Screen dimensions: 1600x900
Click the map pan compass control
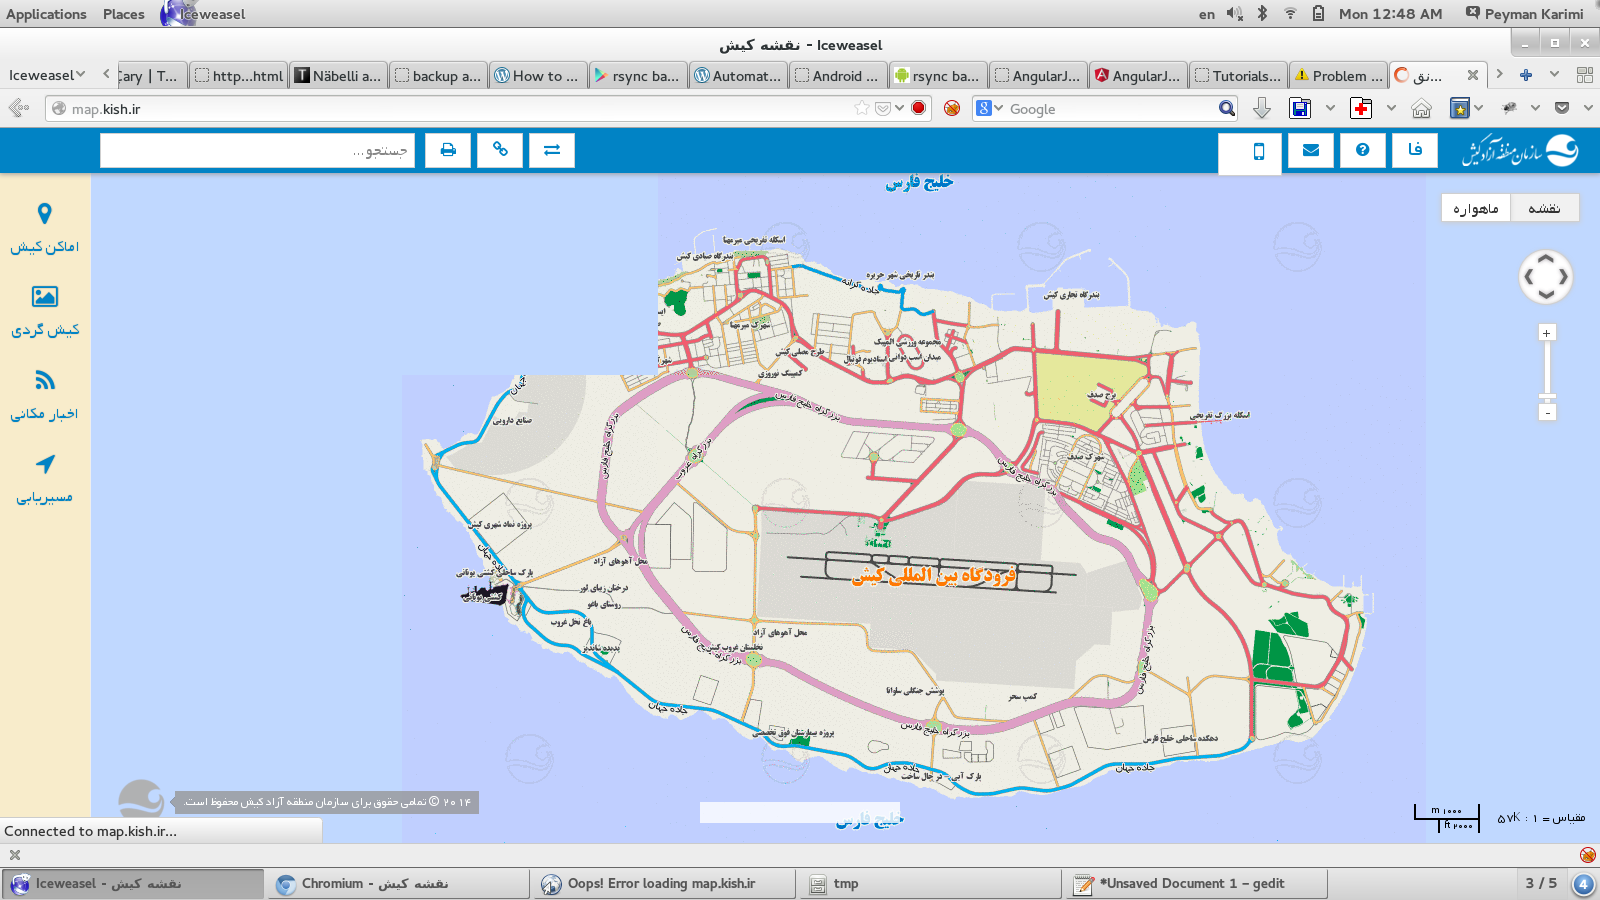click(1546, 277)
